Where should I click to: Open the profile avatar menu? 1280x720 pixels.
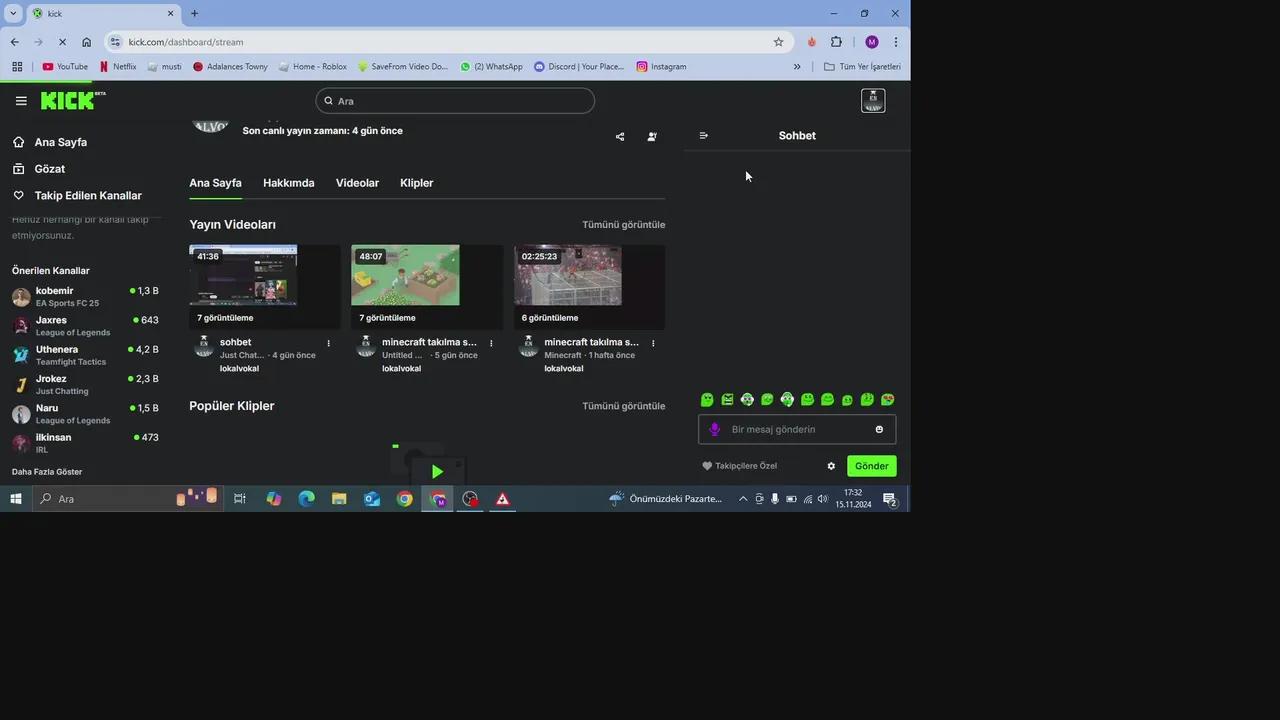pyautogui.click(x=873, y=101)
